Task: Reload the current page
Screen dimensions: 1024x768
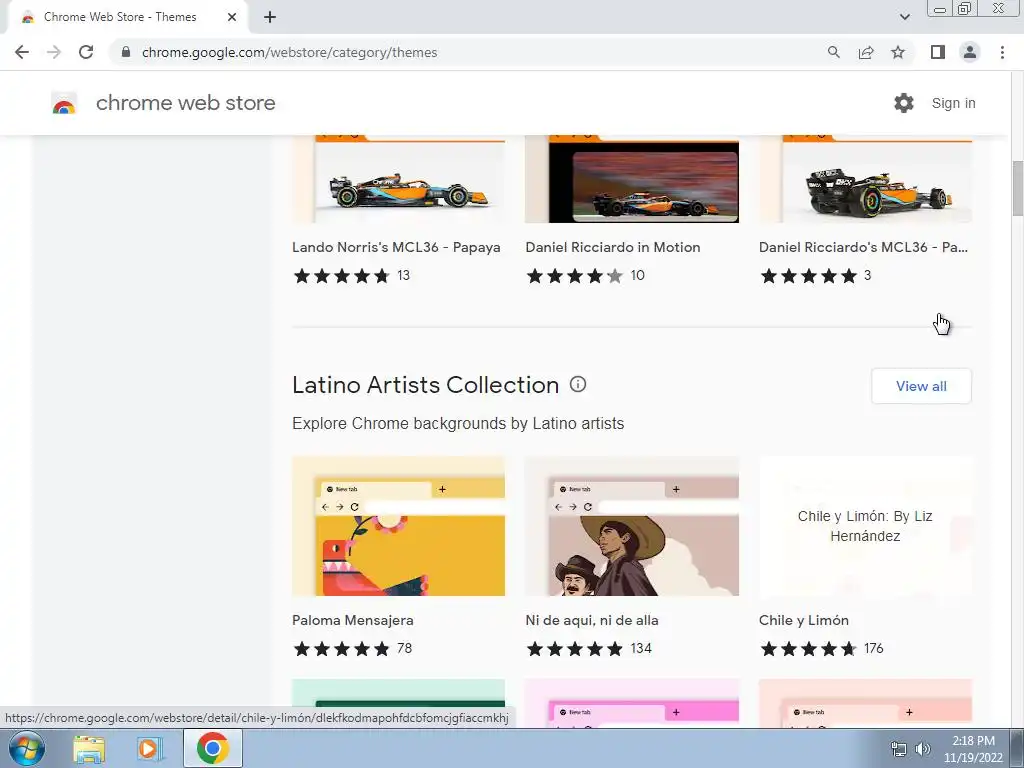Action: (x=86, y=52)
